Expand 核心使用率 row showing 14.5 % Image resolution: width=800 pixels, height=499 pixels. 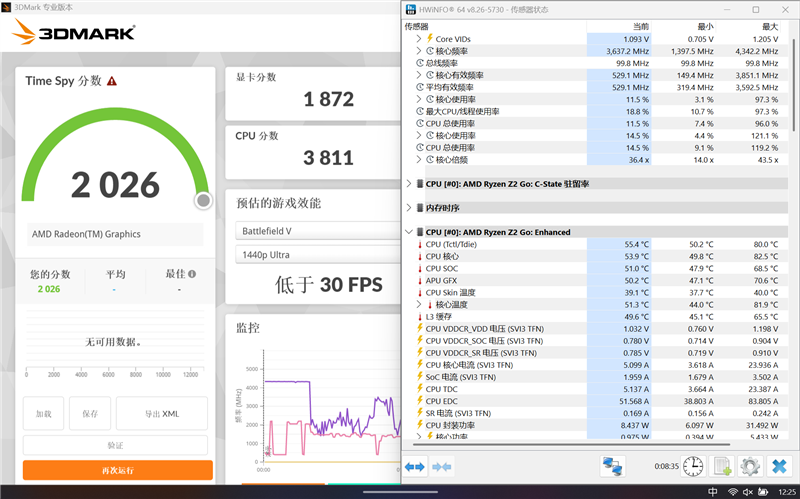point(419,135)
